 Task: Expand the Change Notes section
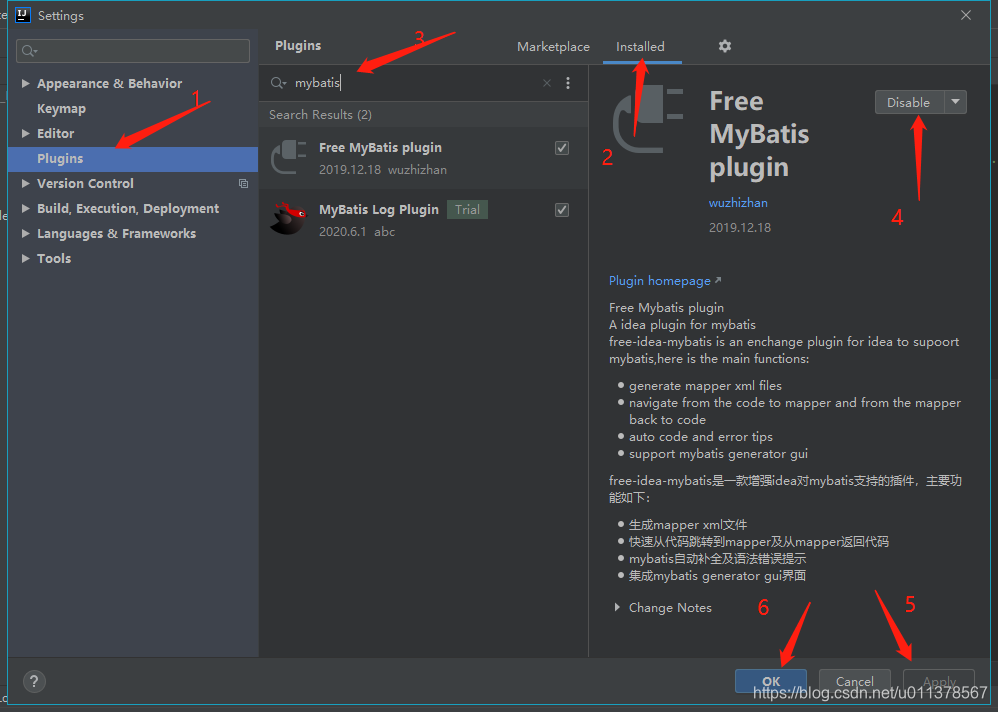(617, 608)
